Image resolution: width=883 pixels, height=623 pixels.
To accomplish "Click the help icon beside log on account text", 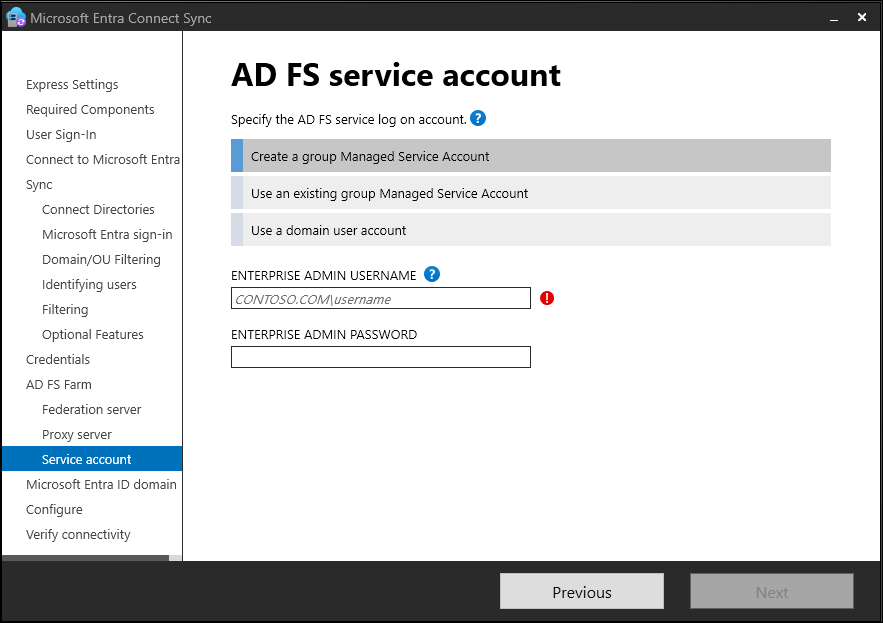I will (x=478, y=119).
